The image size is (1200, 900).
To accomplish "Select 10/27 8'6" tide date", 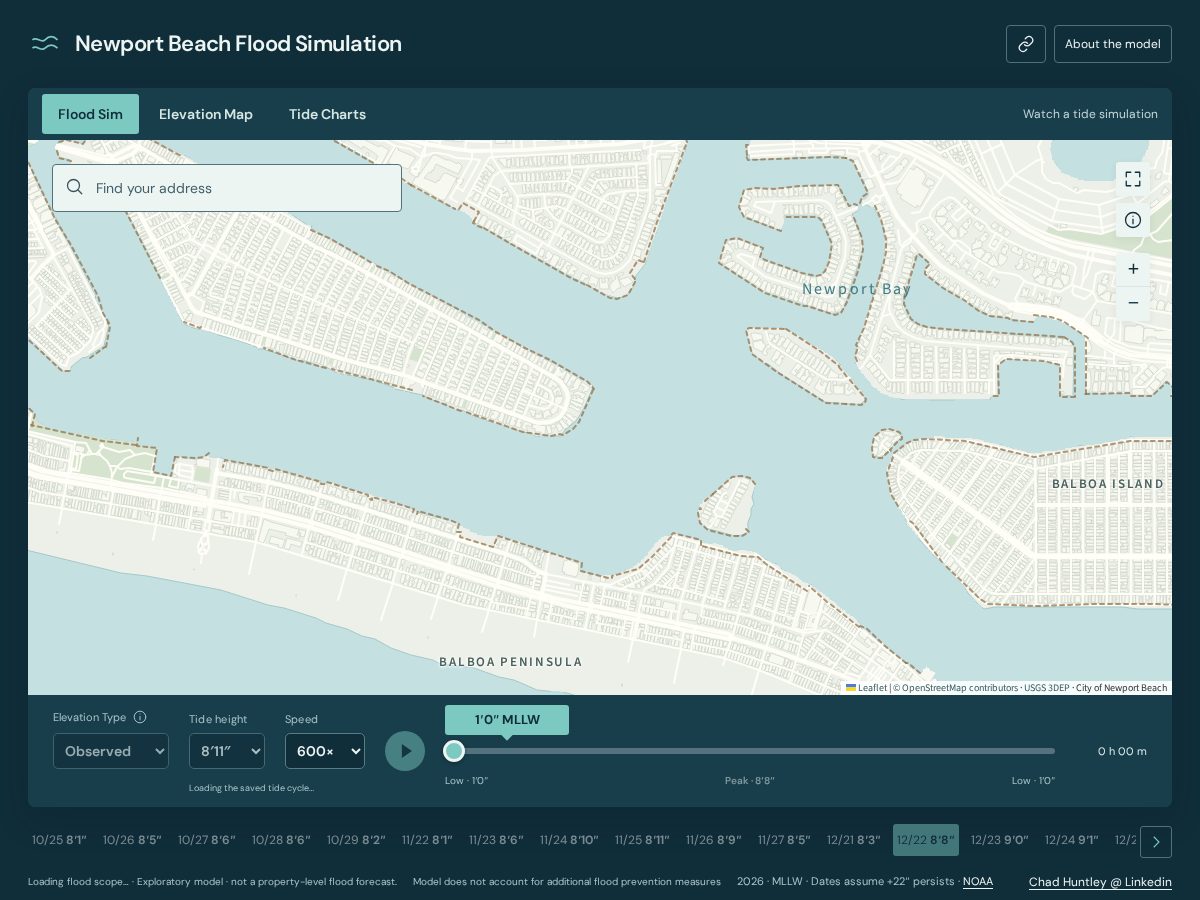I will [207, 840].
